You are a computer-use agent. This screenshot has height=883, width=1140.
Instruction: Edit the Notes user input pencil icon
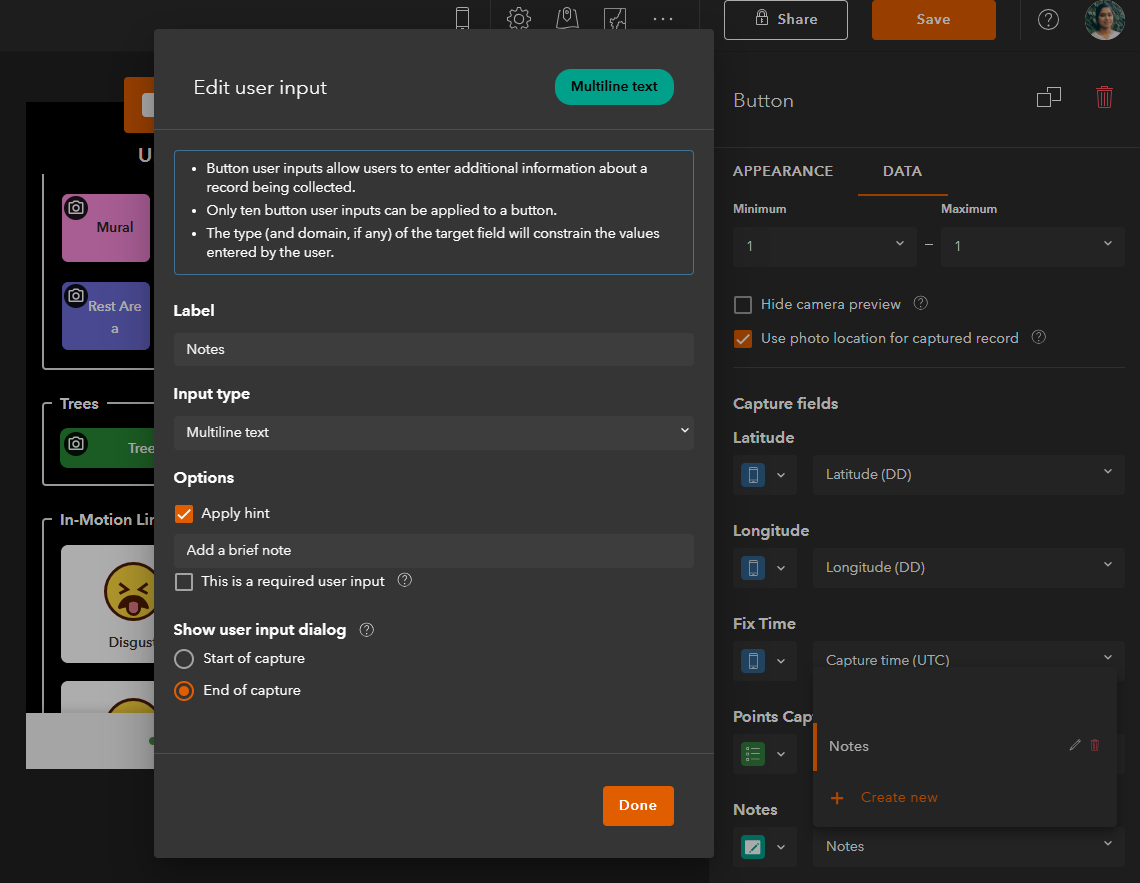coord(1075,745)
